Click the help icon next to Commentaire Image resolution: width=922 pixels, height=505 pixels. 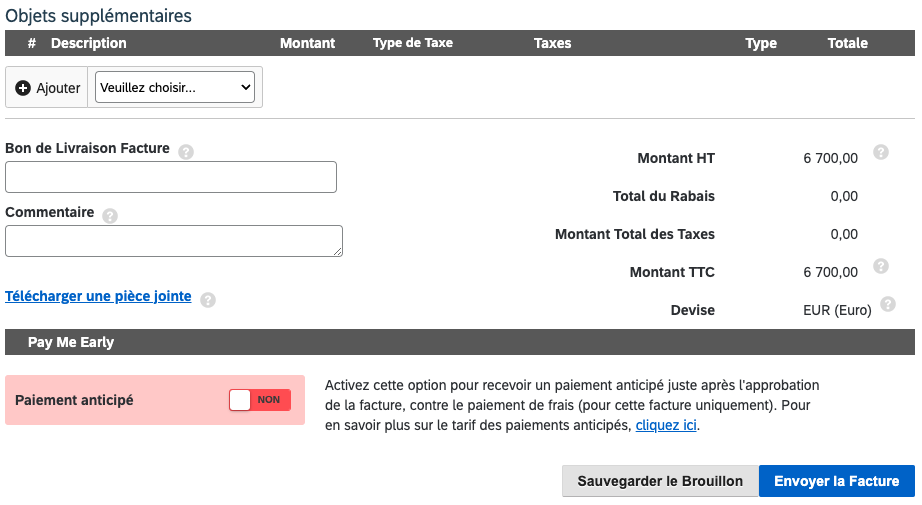point(110,216)
